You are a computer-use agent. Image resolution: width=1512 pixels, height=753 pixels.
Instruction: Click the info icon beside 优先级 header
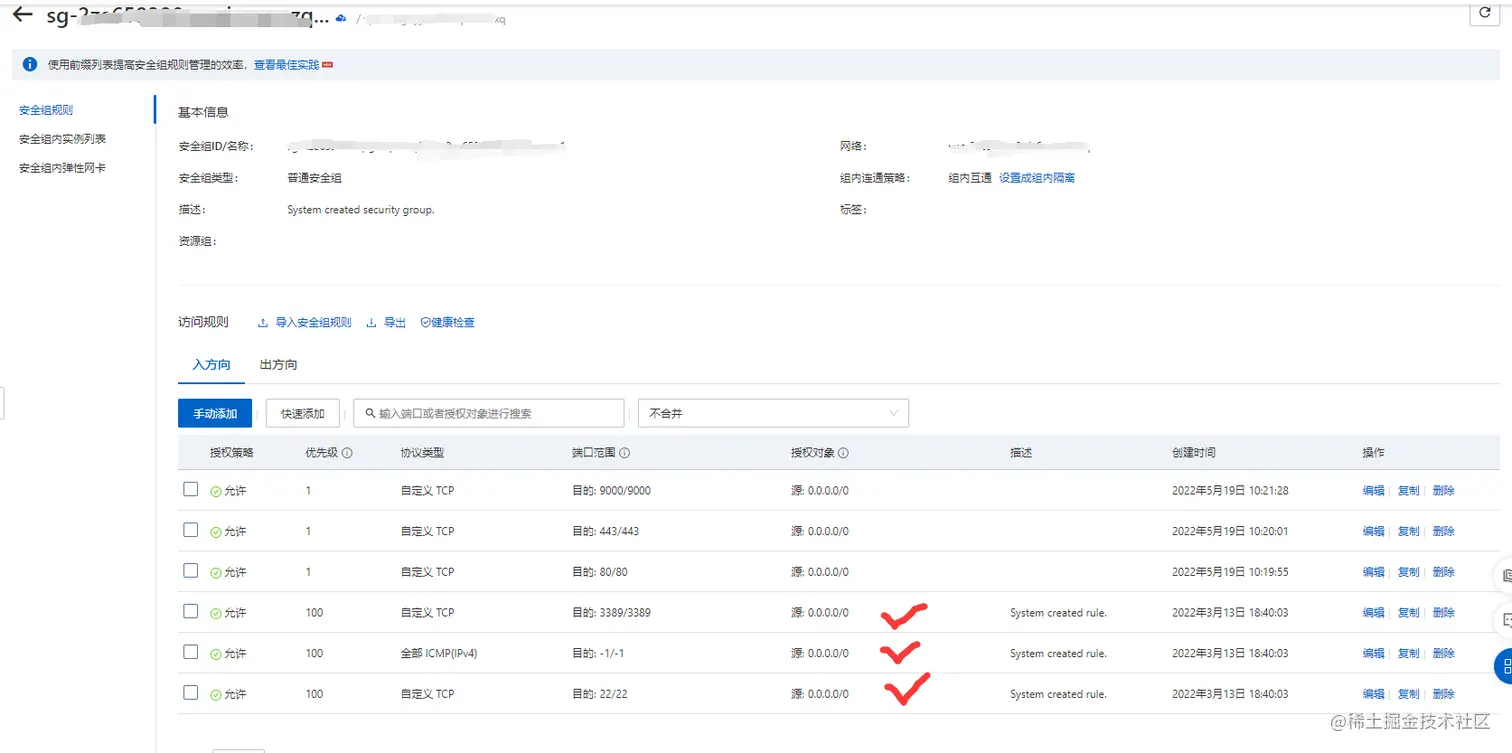pyautogui.click(x=347, y=453)
